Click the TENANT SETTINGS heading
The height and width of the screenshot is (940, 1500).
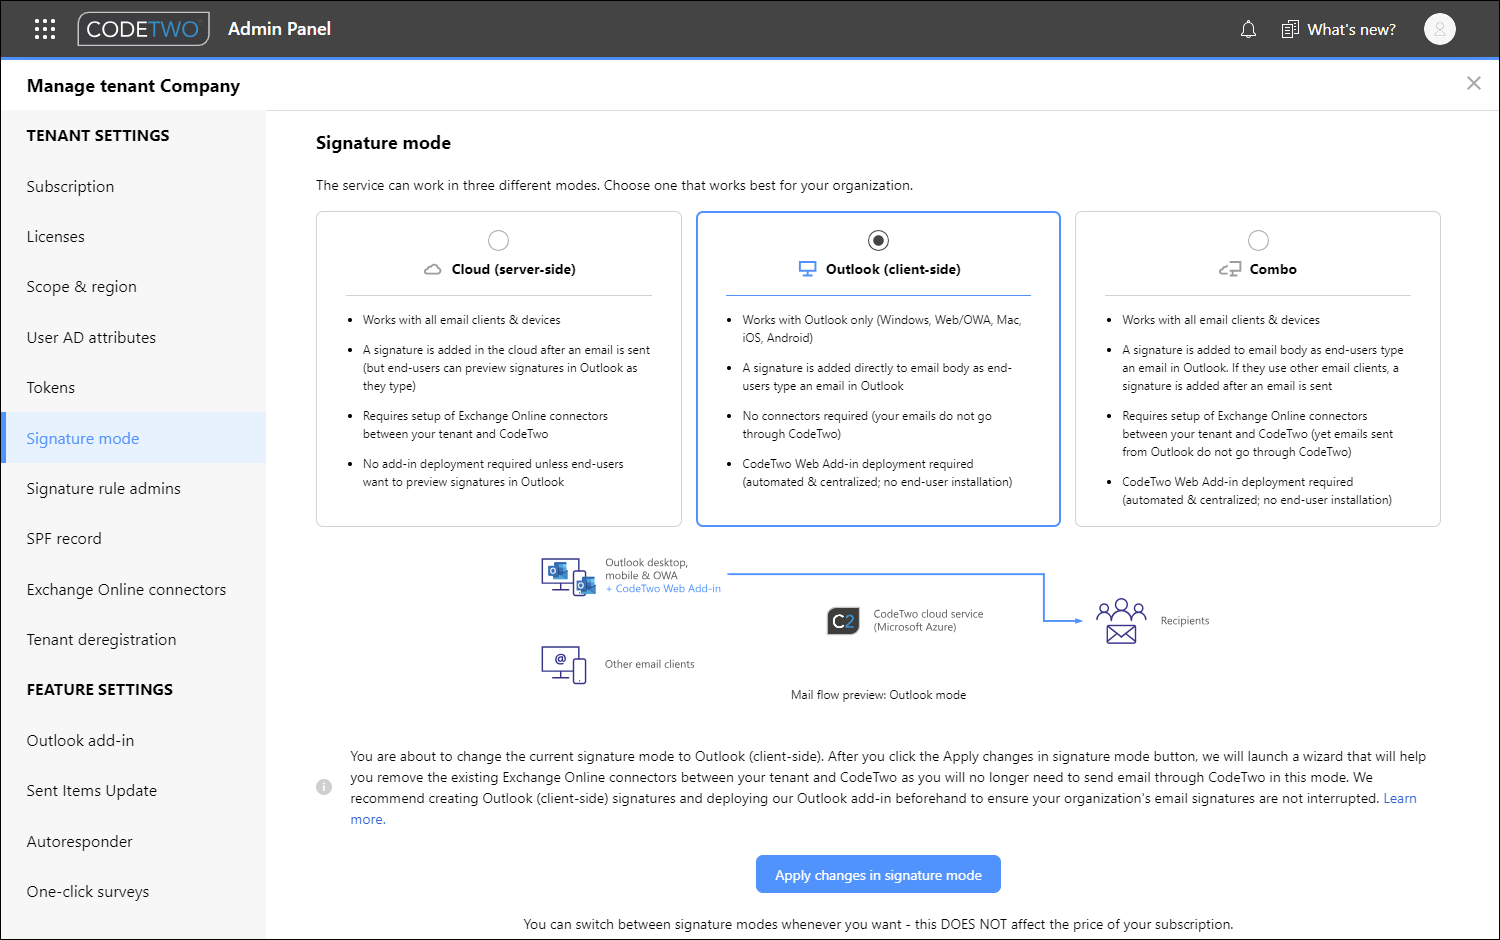[x=98, y=135]
